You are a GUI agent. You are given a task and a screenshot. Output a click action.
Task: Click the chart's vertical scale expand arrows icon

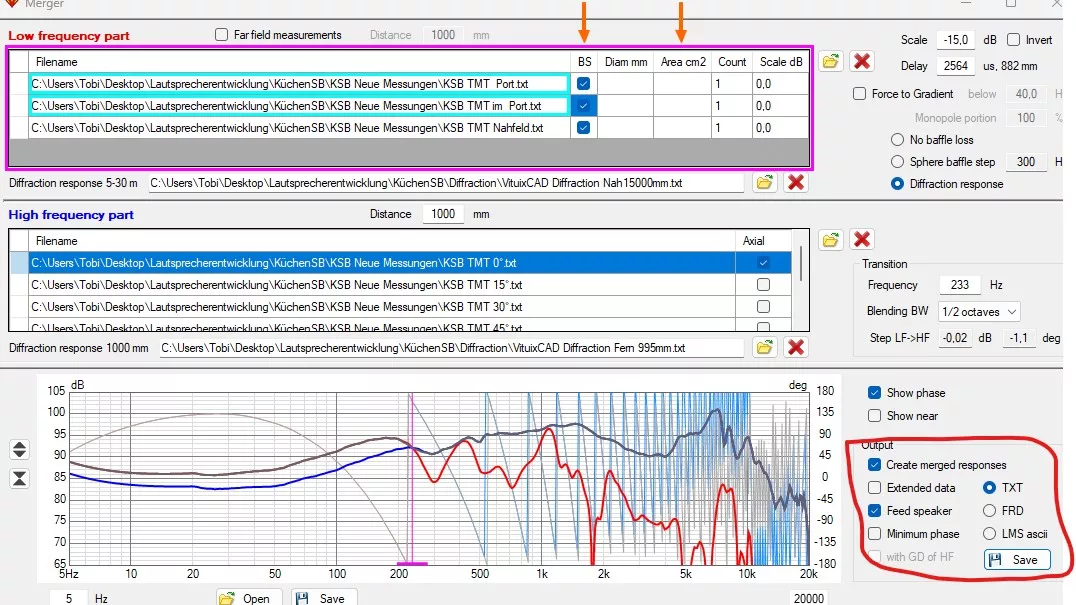20,450
